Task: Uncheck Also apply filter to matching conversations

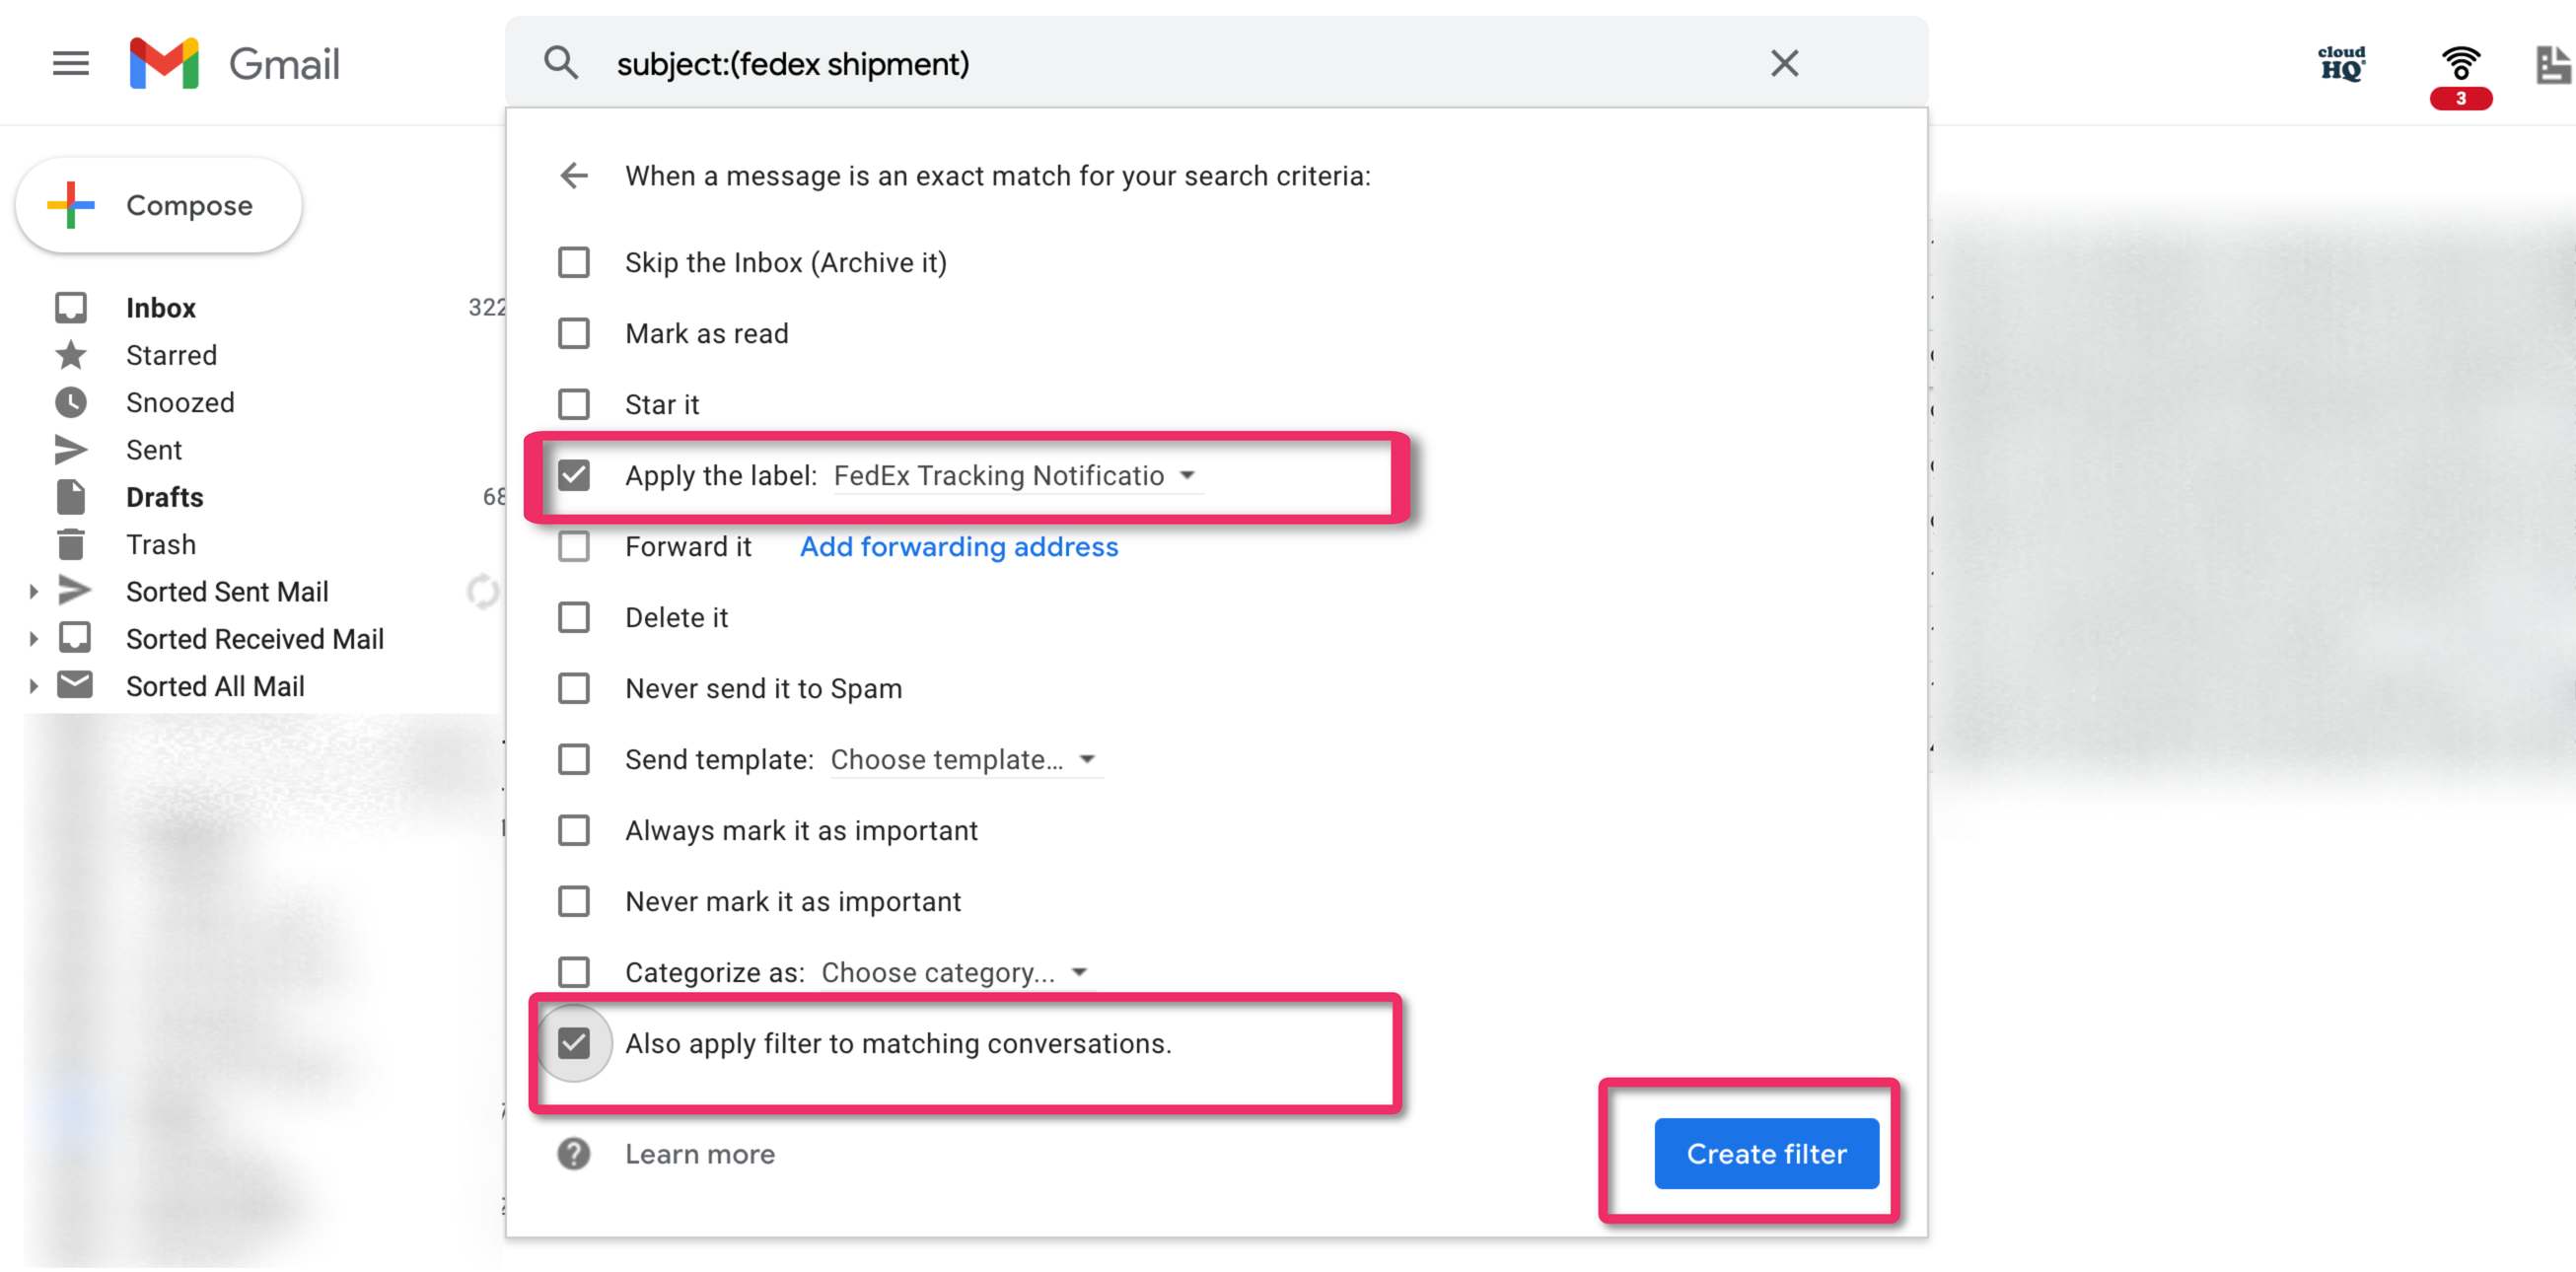Action: pos(573,1043)
